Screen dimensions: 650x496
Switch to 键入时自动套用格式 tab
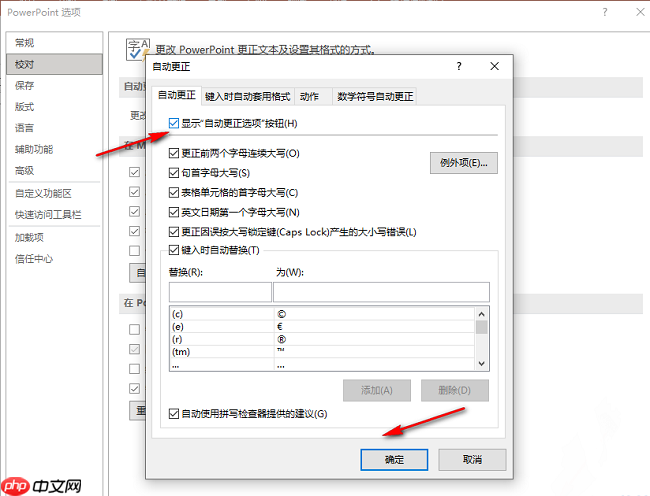(247, 97)
